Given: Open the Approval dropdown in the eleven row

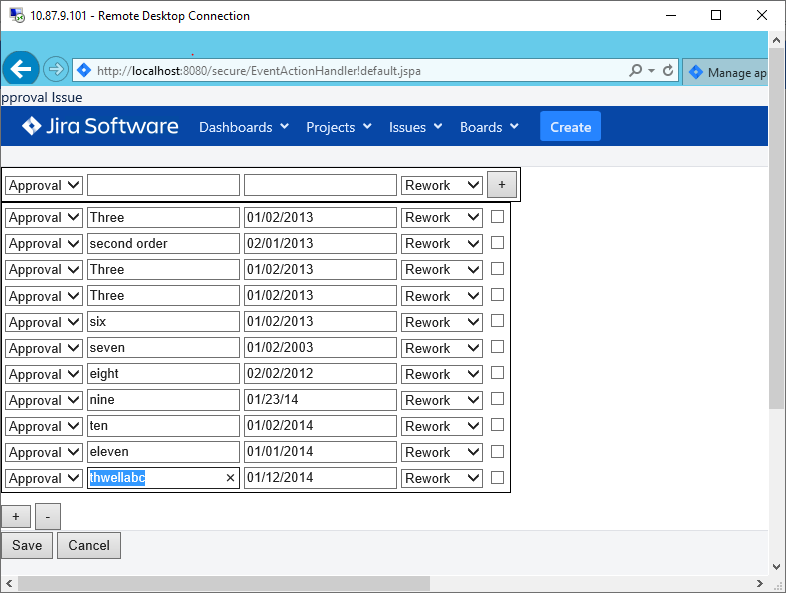Looking at the screenshot, I should tap(44, 452).
